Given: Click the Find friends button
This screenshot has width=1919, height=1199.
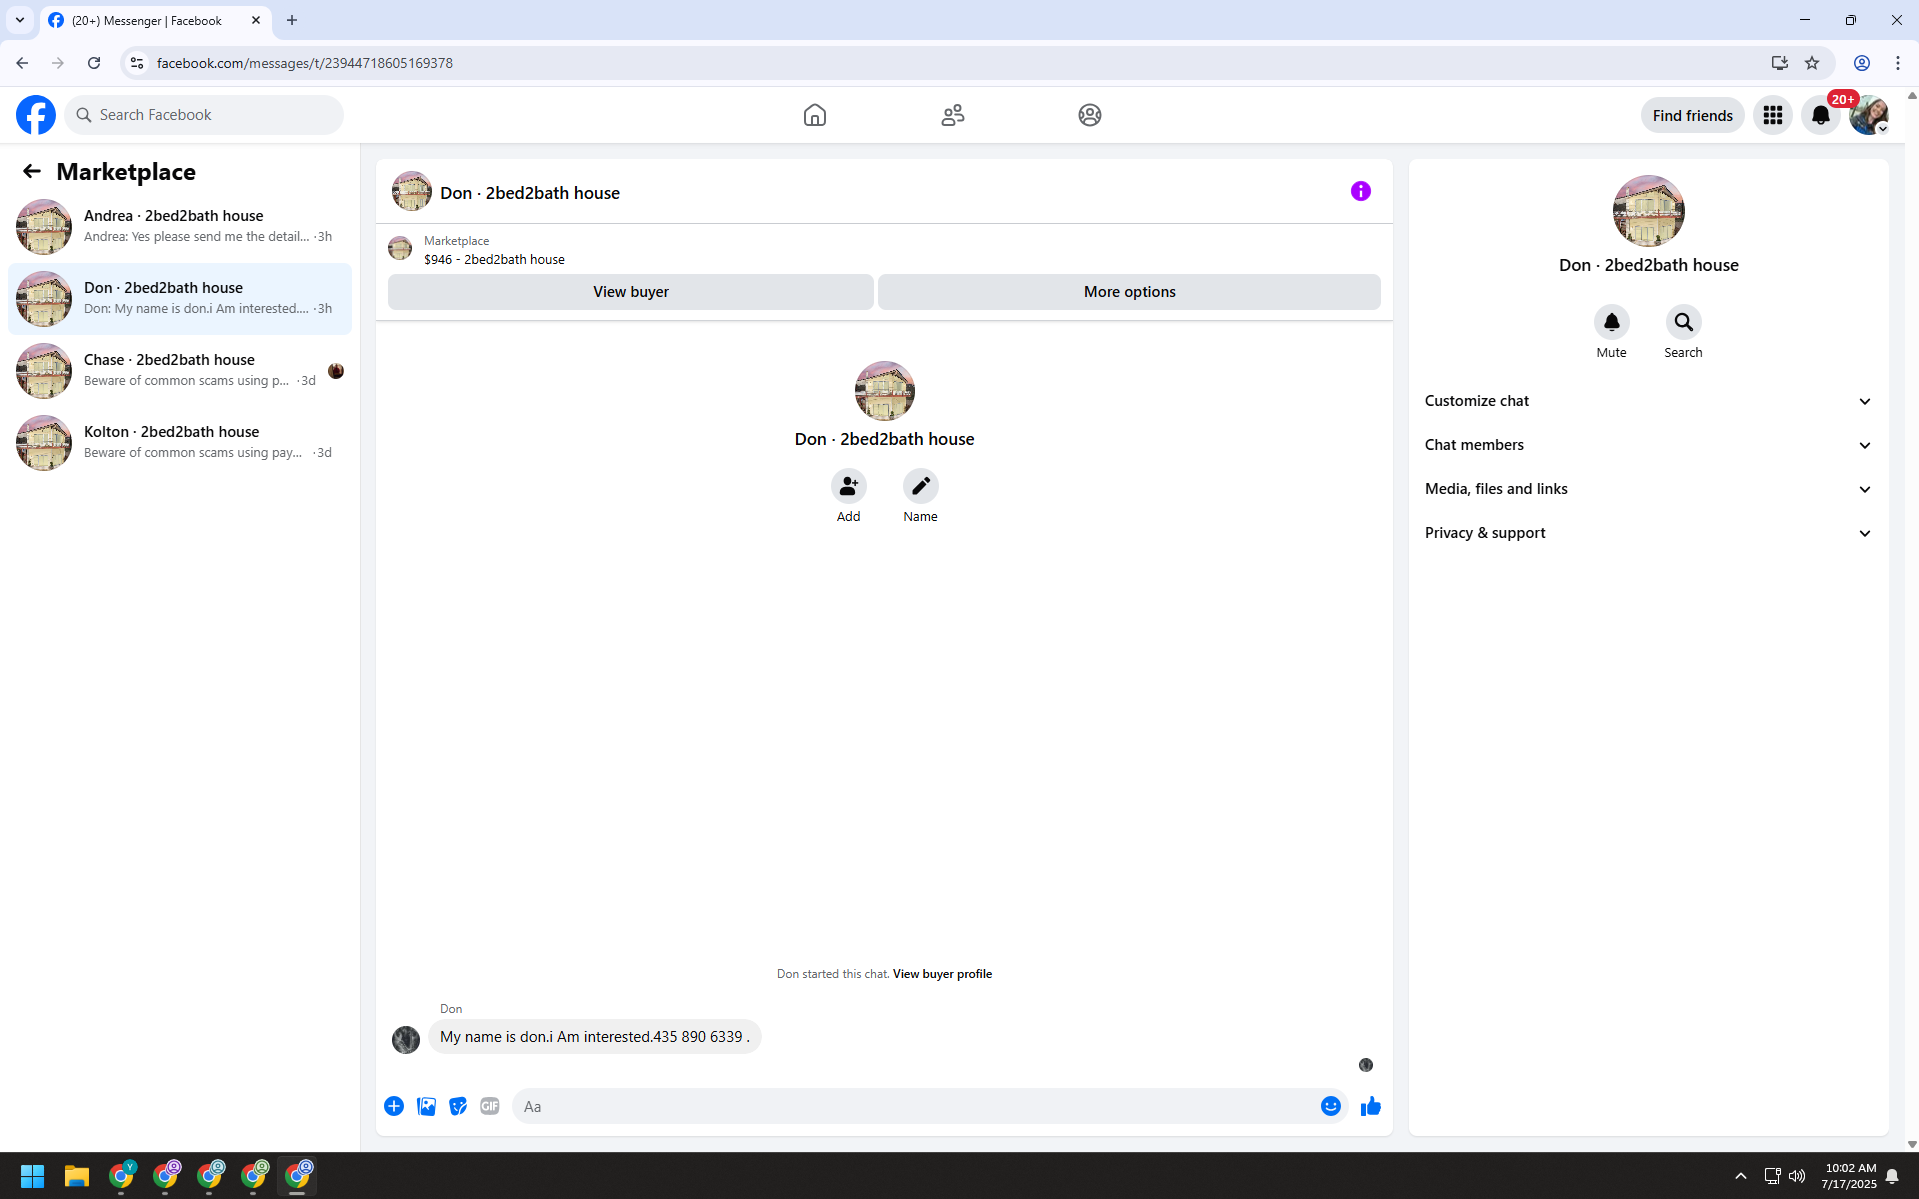Looking at the screenshot, I should coord(1692,115).
